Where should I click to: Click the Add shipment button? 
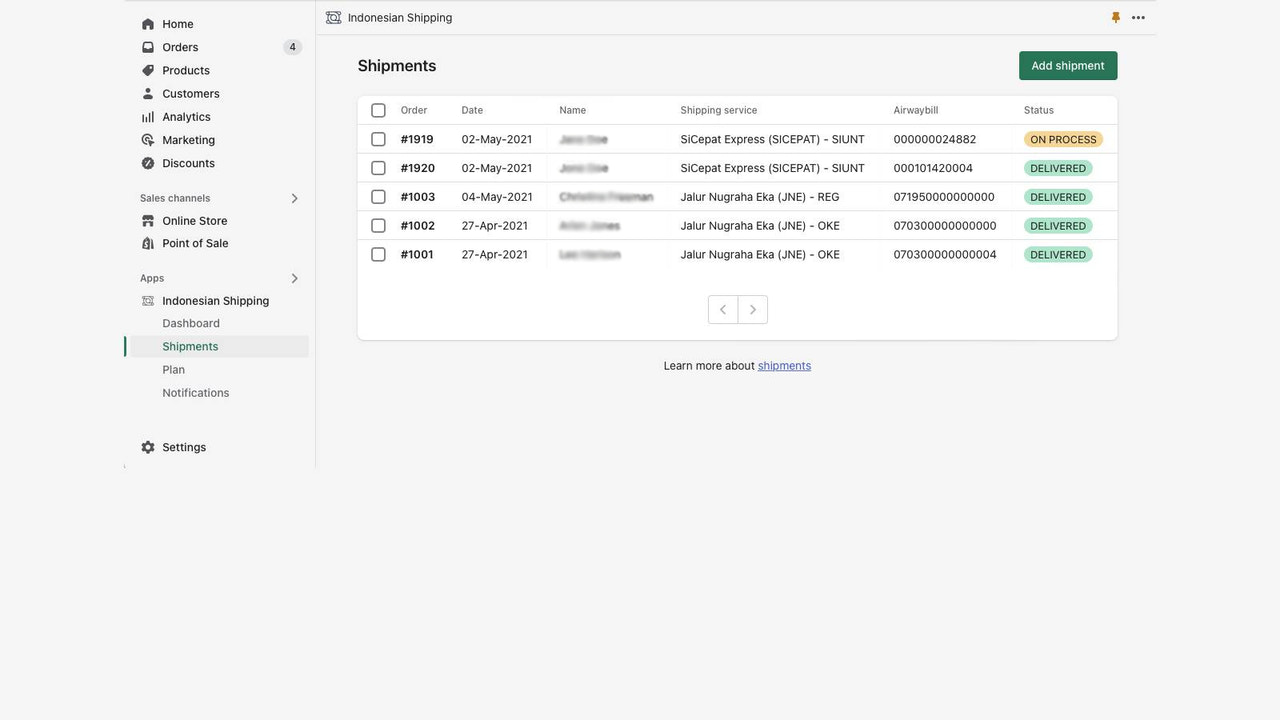[1068, 65]
